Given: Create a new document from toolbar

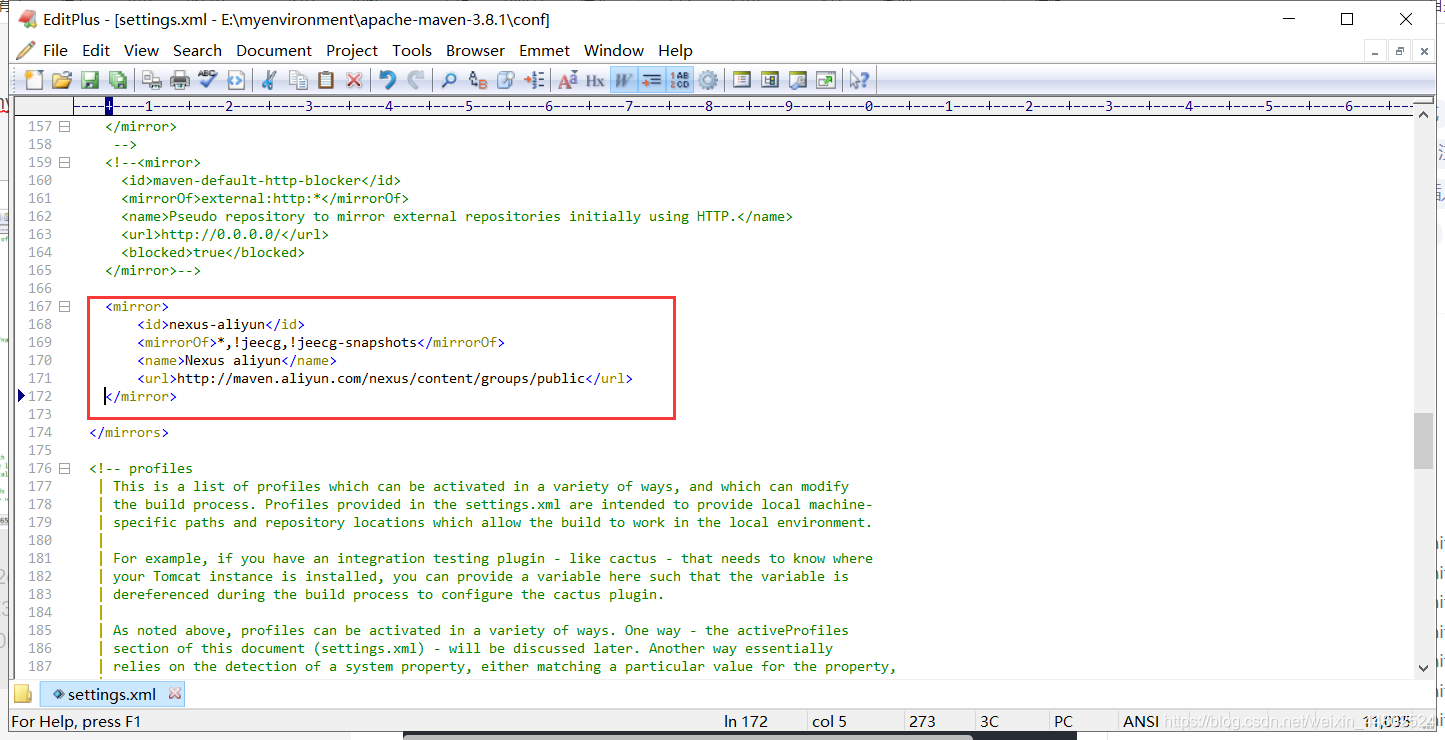Looking at the screenshot, I should pos(34,80).
